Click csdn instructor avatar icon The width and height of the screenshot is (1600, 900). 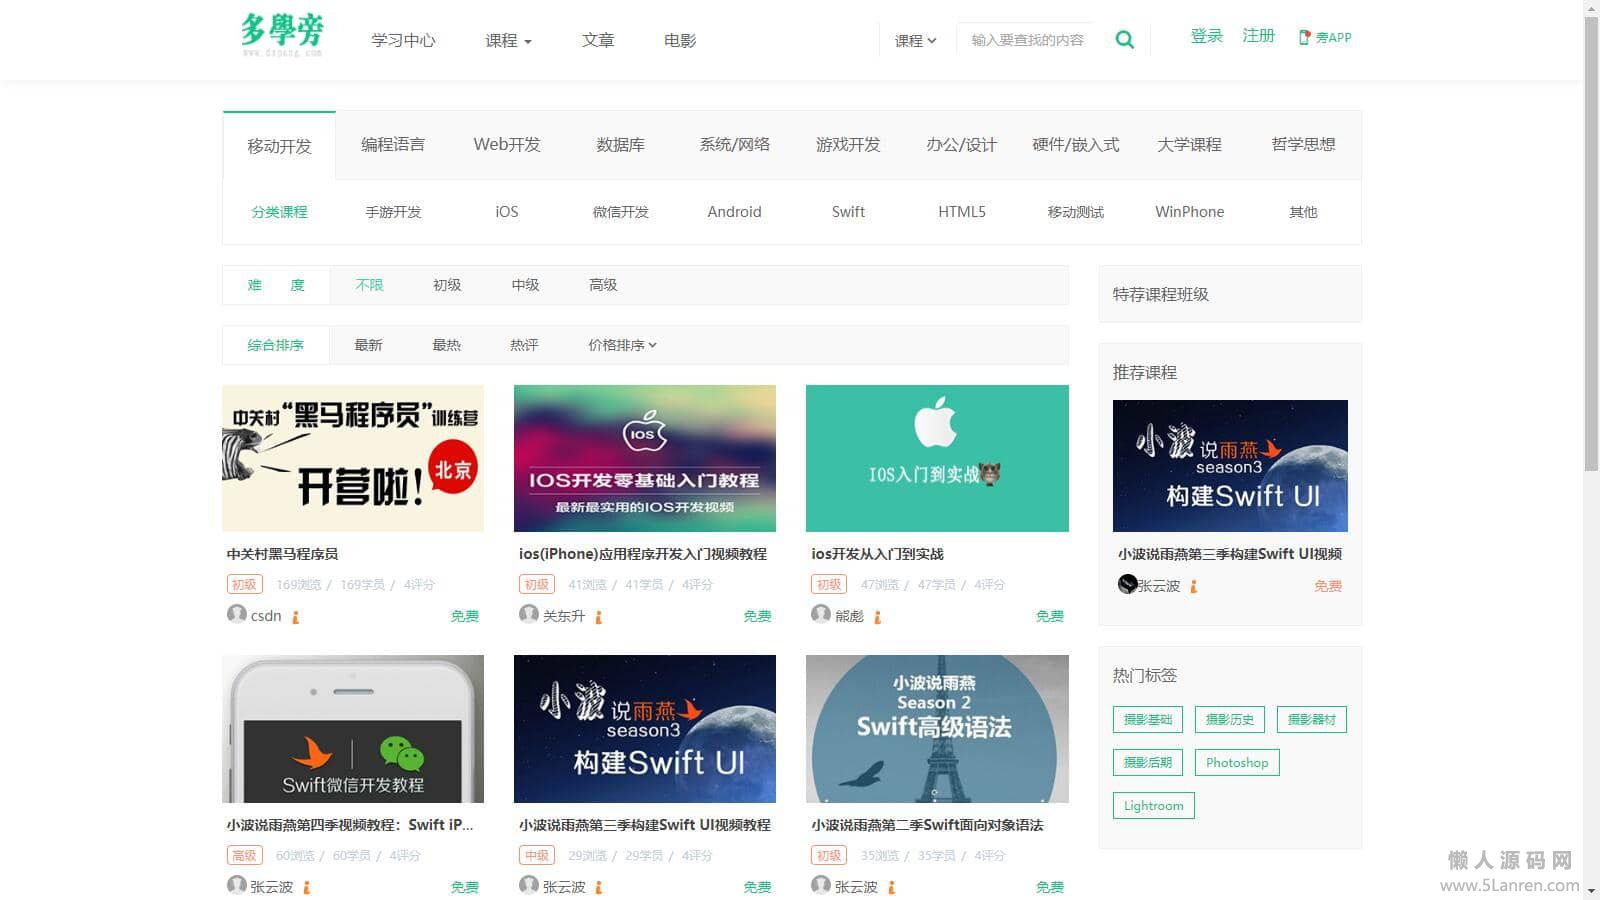point(237,614)
